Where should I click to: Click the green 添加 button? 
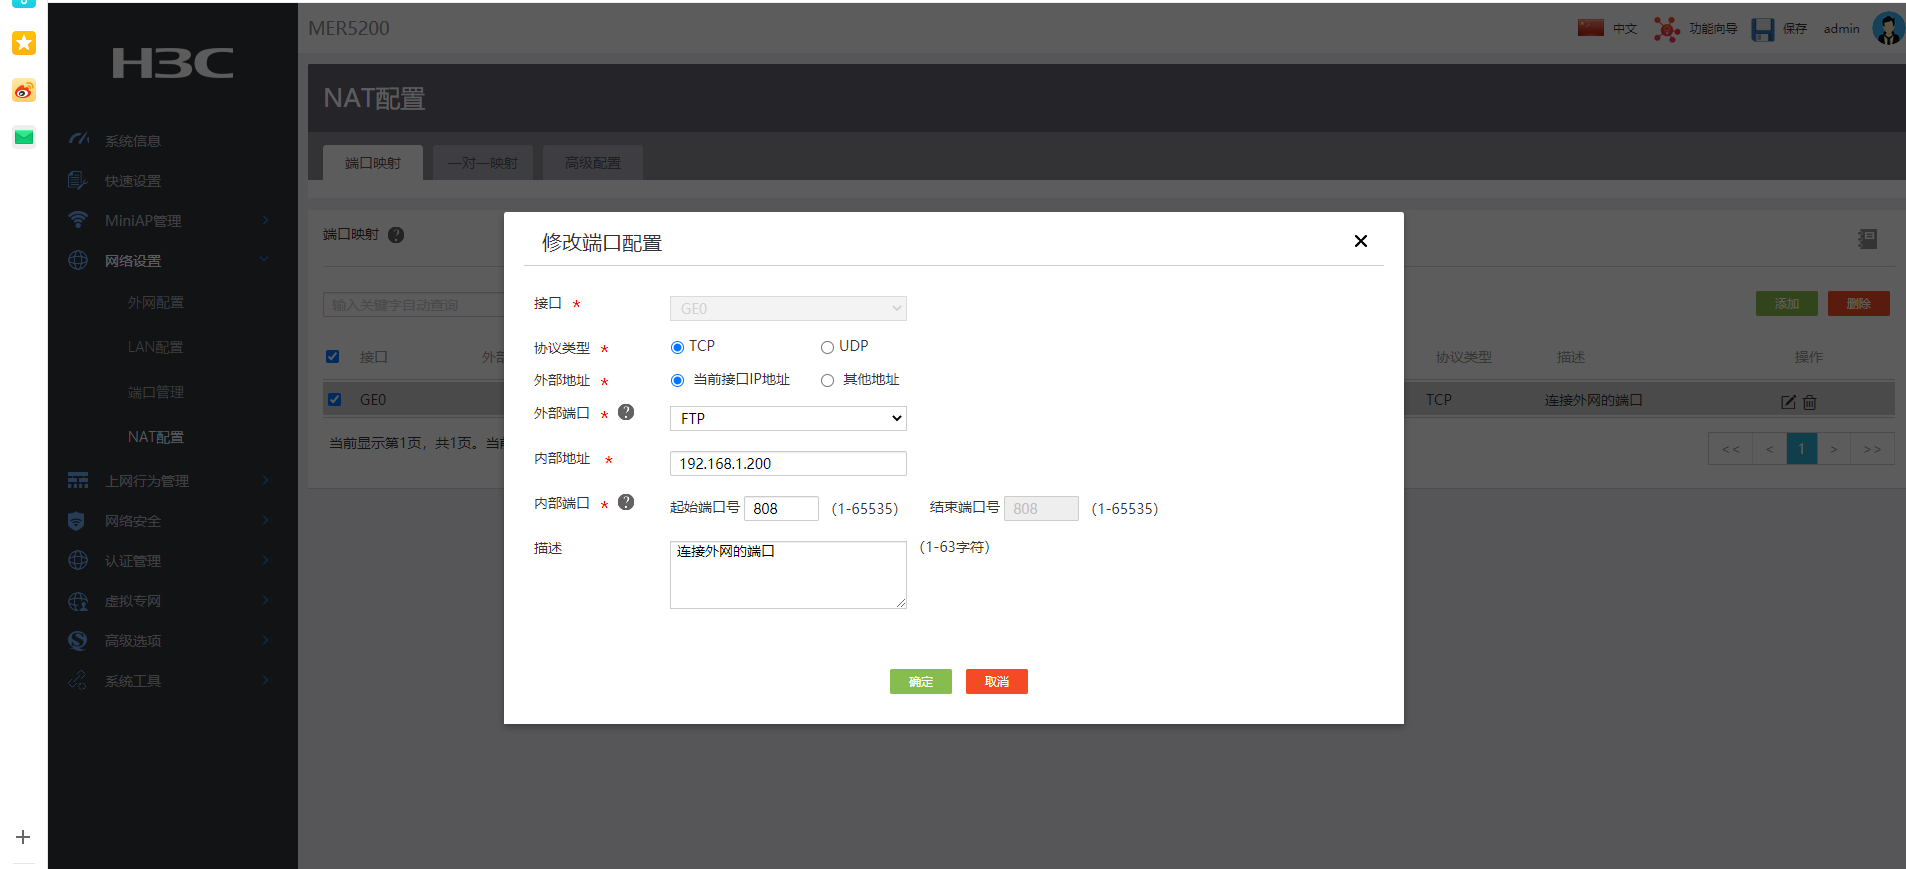1787,304
